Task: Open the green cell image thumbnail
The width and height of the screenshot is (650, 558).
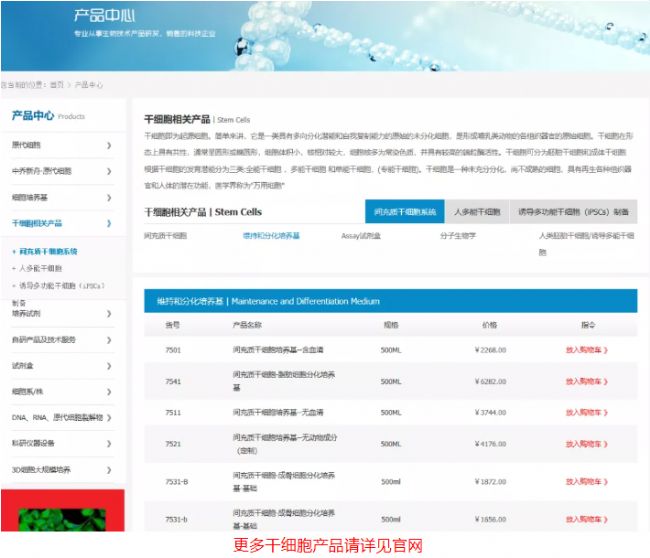Action: point(62,519)
